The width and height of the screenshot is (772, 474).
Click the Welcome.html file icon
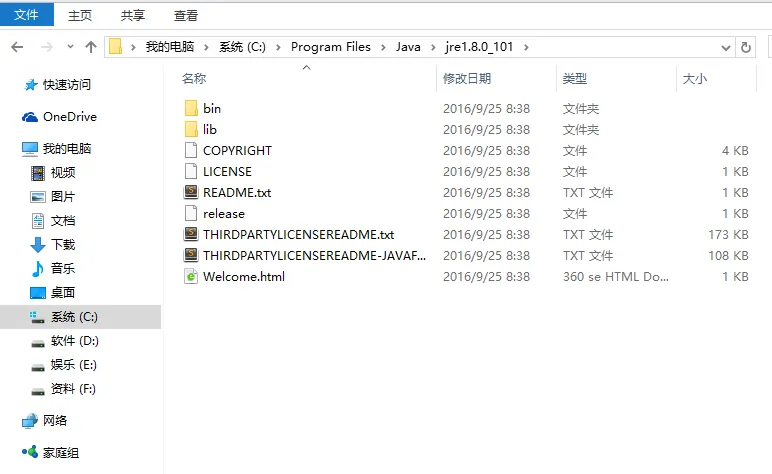(191, 277)
